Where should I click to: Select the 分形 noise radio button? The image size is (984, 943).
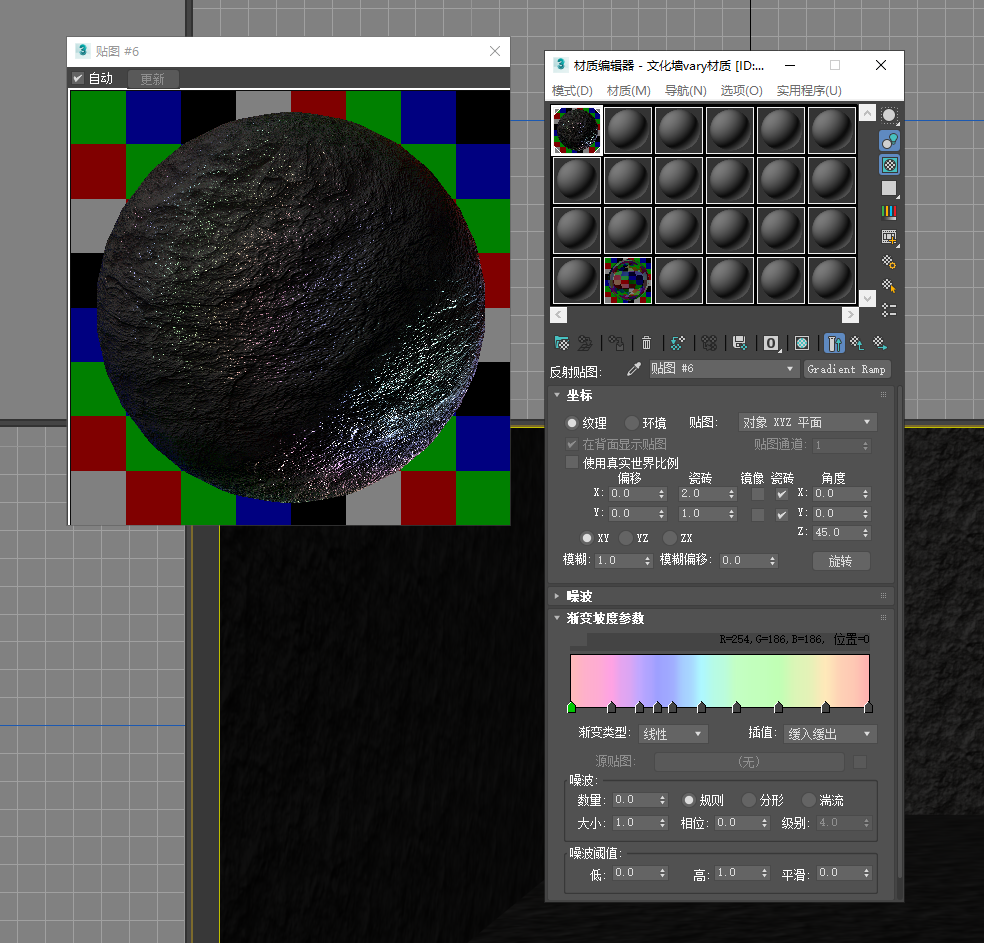point(749,800)
